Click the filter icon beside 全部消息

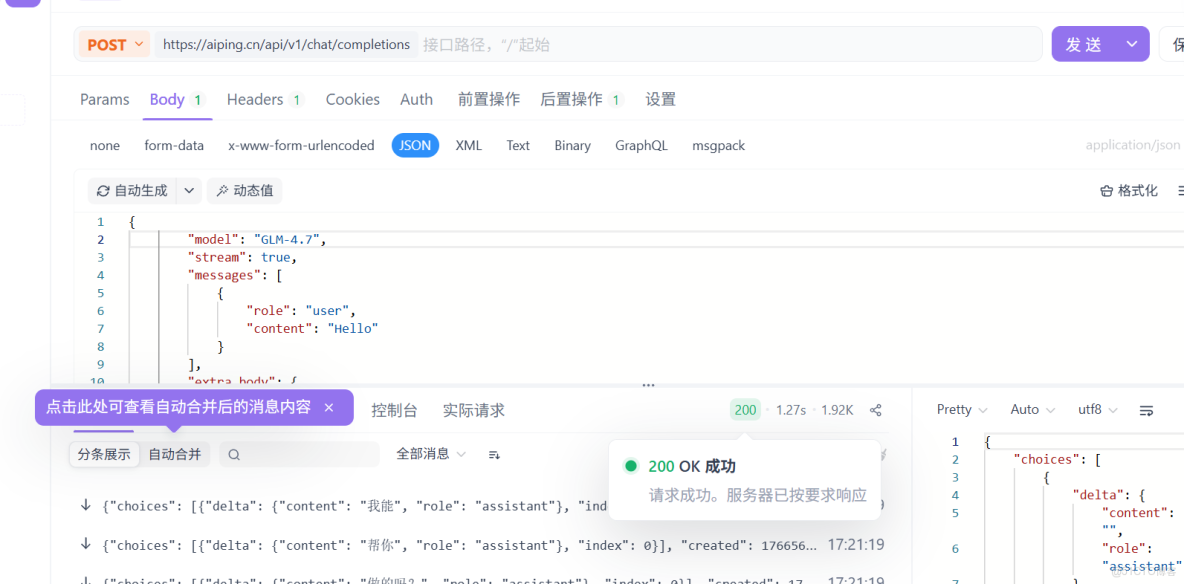(x=493, y=454)
